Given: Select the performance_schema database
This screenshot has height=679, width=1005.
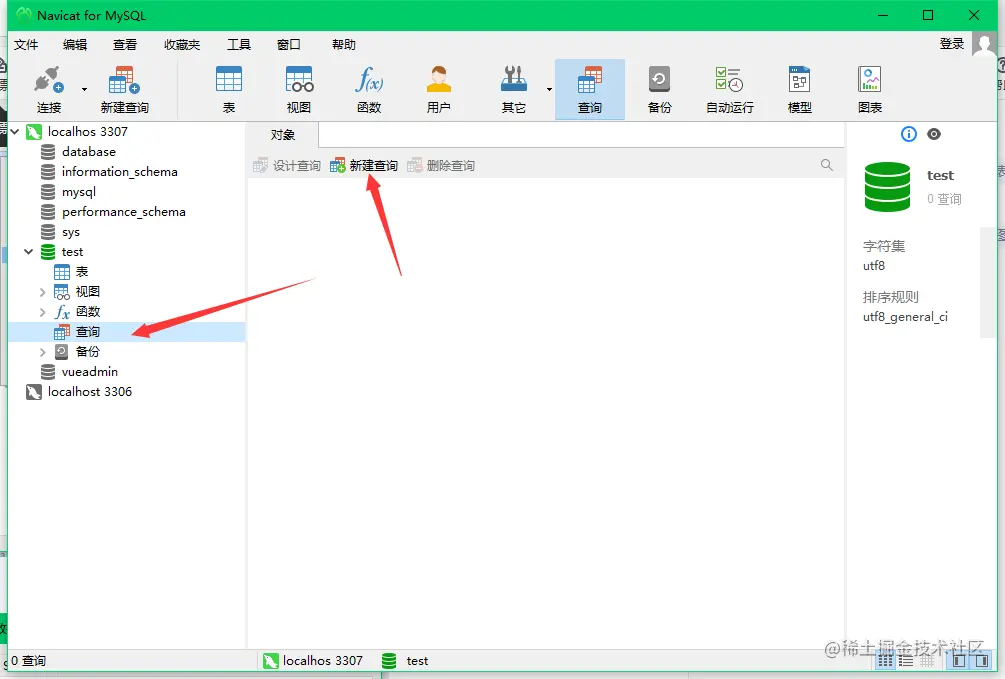Looking at the screenshot, I should (x=123, y=212).
